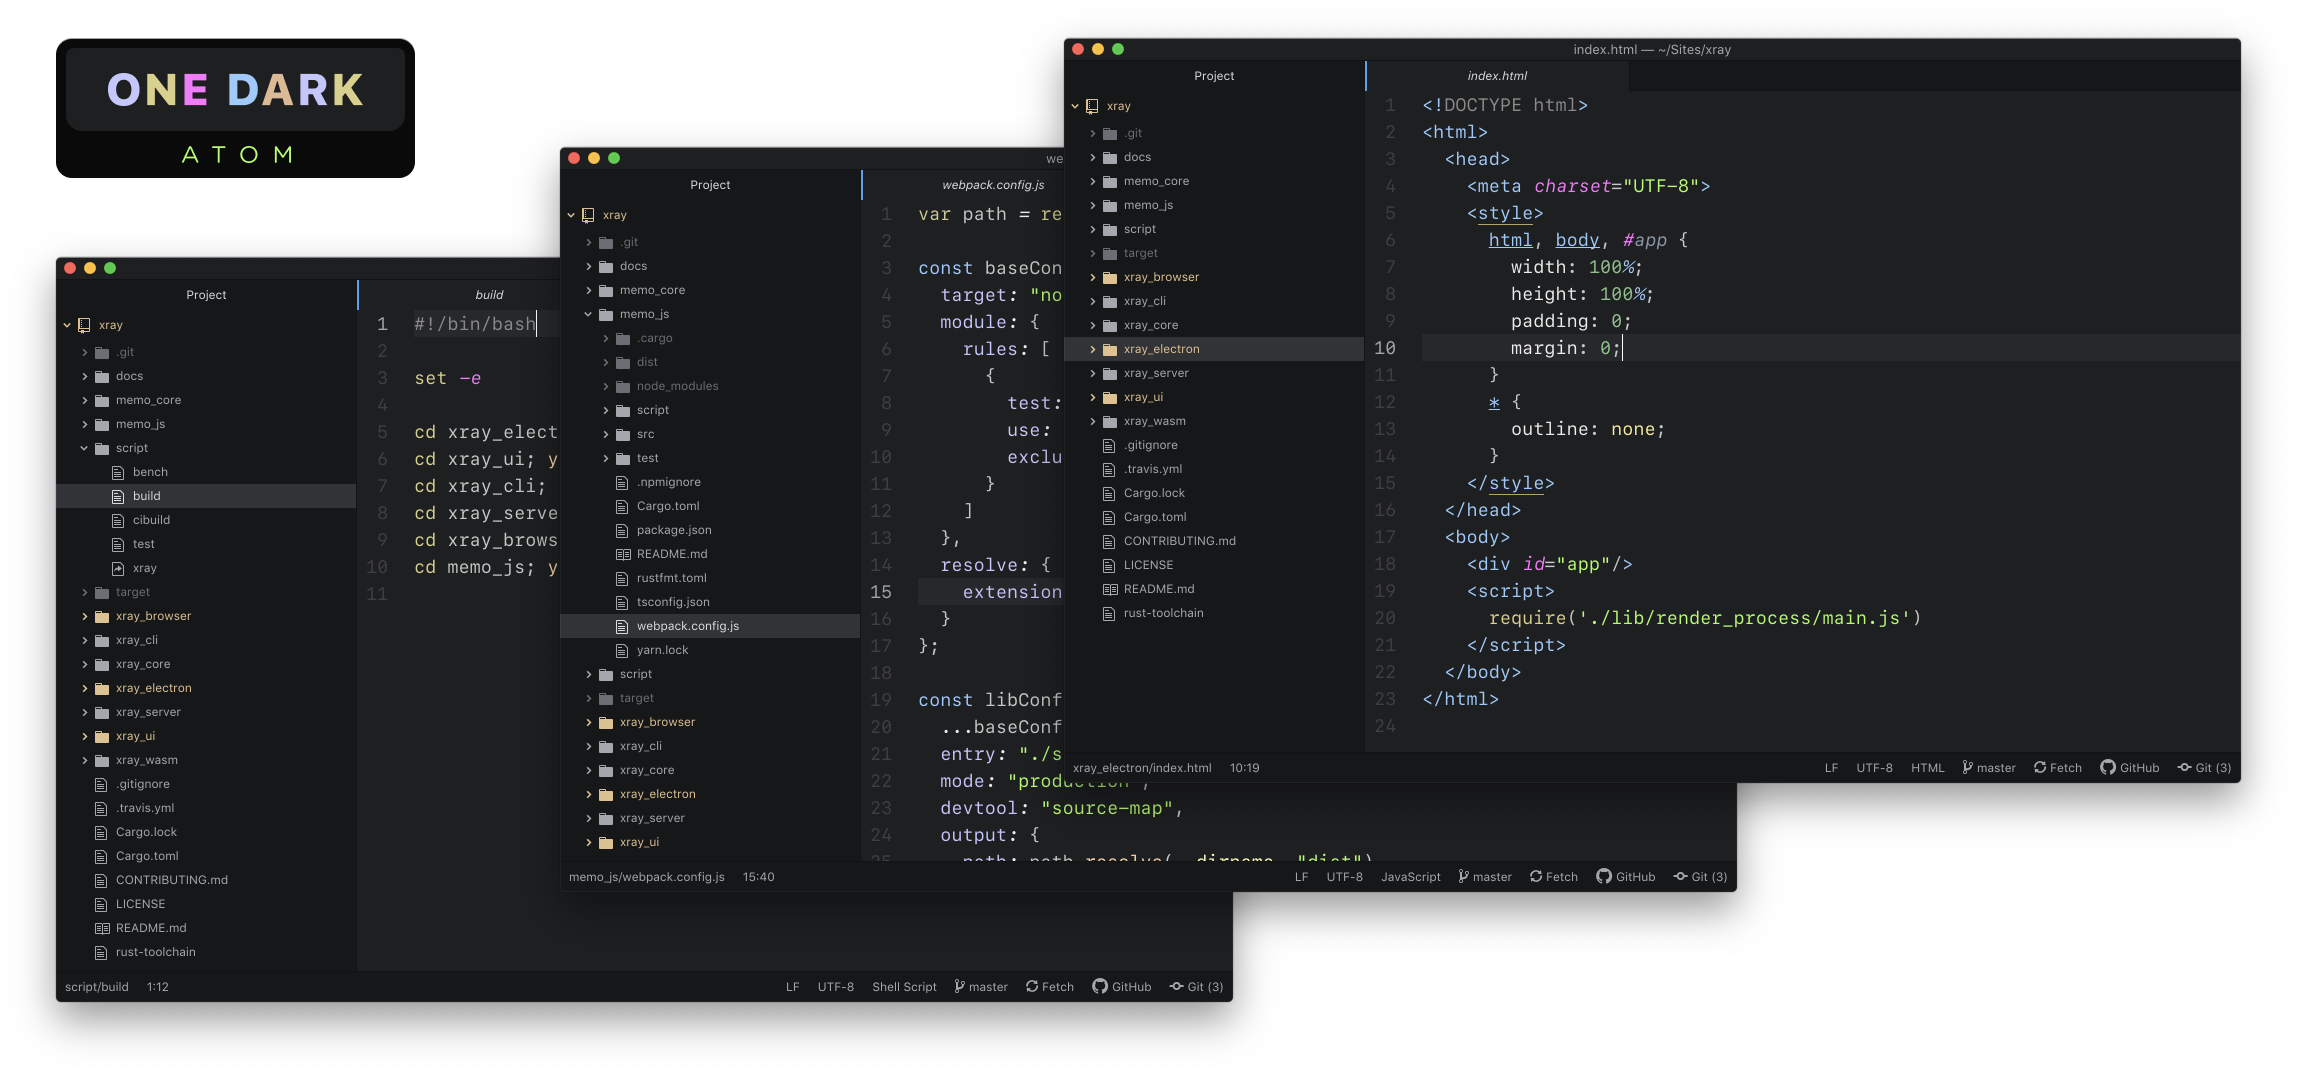The image size is (2297, 1076).
Task: Click JavaScript grammar selector in webpack status bar
Action: click(x=1410, y=877)
